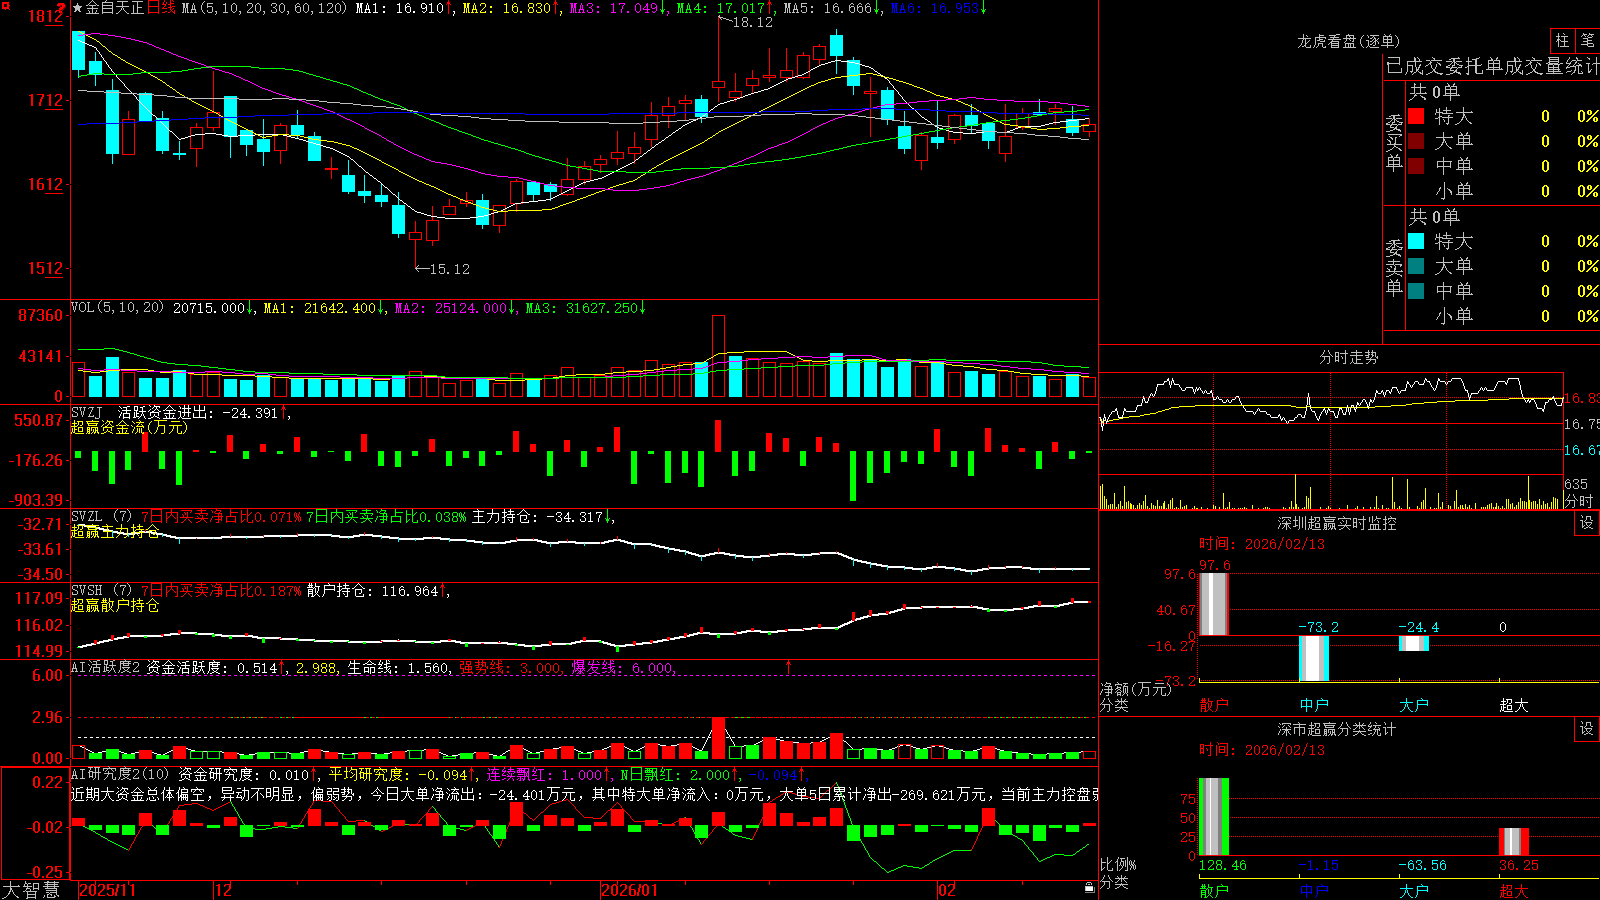
Task: Click the dark red 中单 buy-order swatch
Action: tap(1416, 165)
